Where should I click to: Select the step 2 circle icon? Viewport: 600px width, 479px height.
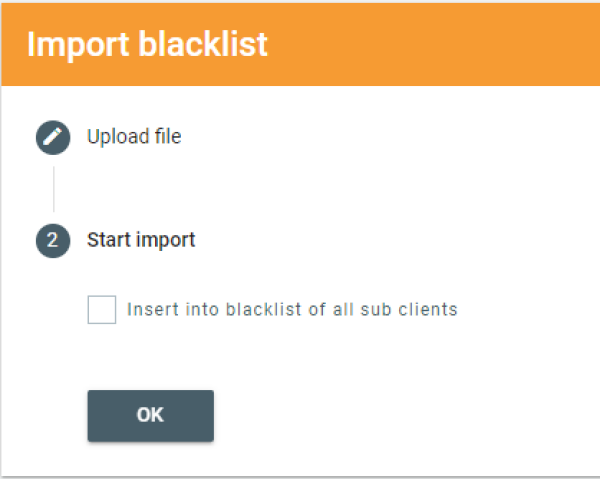pos(53,241)
